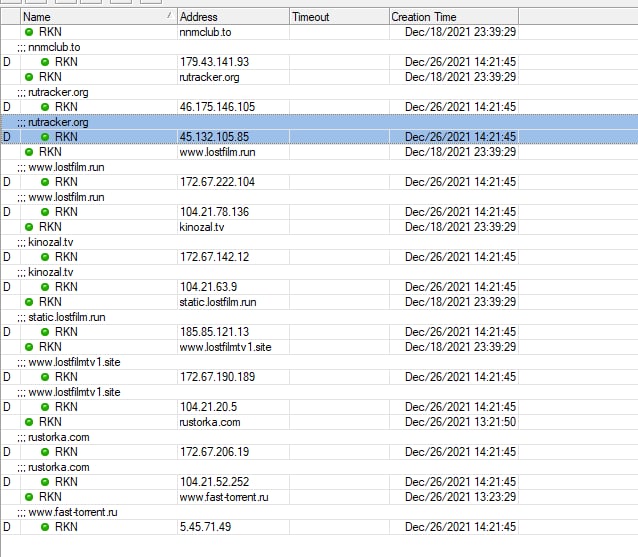Click the green status dot in 104.21.52.252 row

pos(45,482)
